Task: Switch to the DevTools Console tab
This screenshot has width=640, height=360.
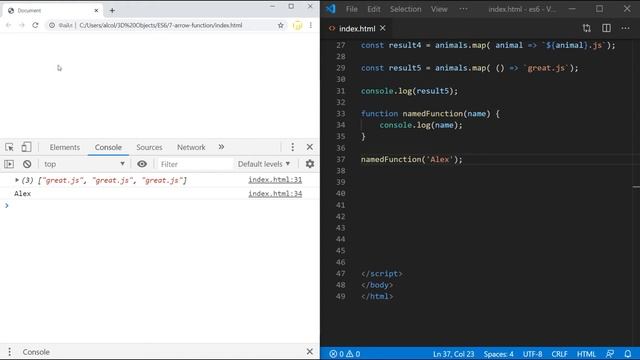Action: point(108,147)
